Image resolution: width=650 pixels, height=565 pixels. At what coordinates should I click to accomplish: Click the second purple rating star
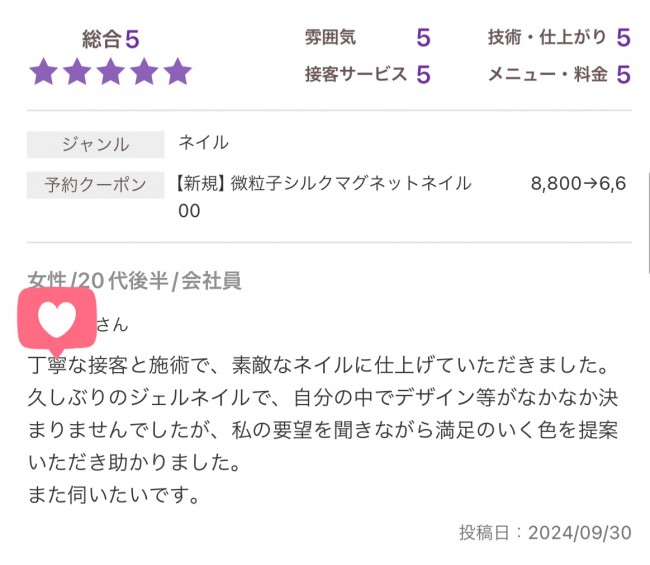[x=77, y=72]
